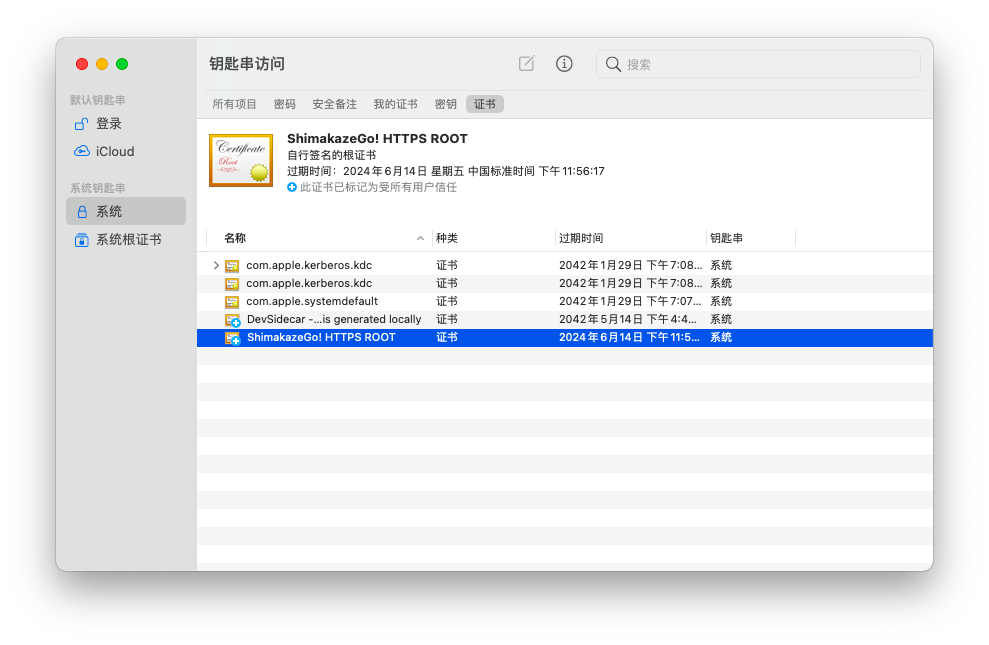Sort by 过期时间 column header
The width and height of the screenshot is (989, 645).
[x=630, y=238]
